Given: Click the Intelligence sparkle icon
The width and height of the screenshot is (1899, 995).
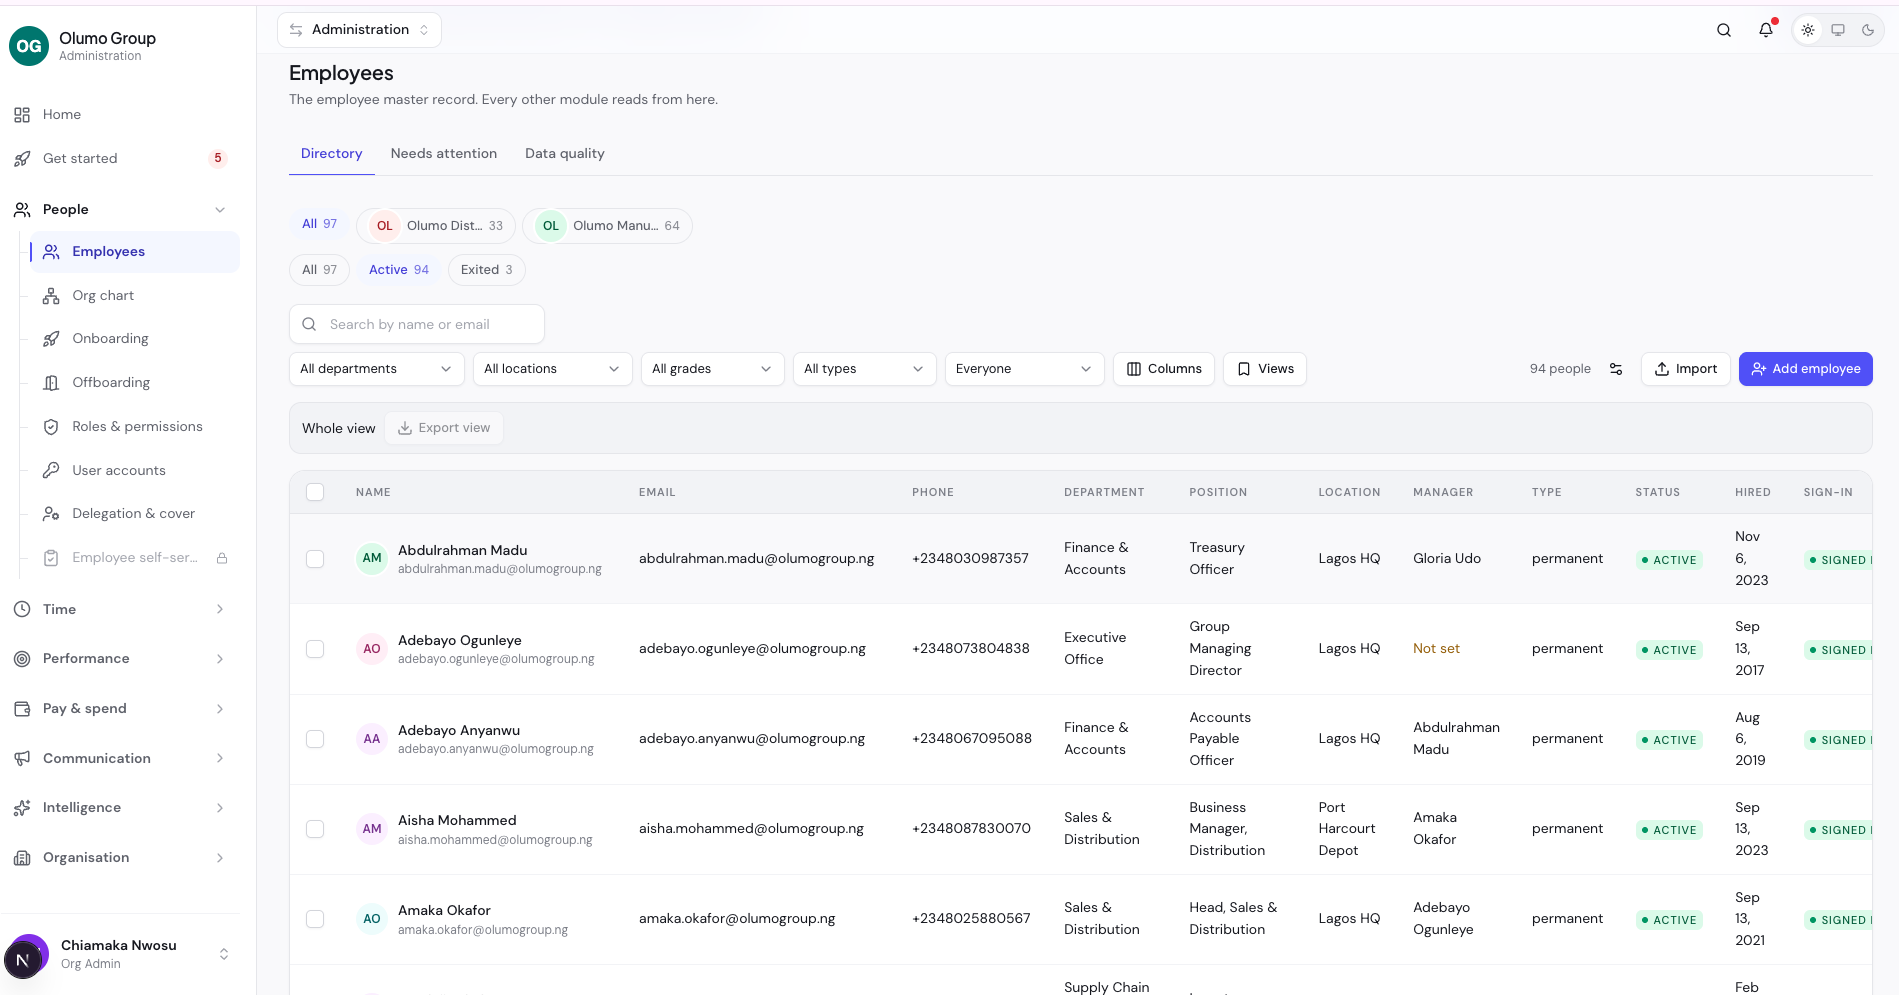Looking at the screenshot, I should [x=22, y=808].
